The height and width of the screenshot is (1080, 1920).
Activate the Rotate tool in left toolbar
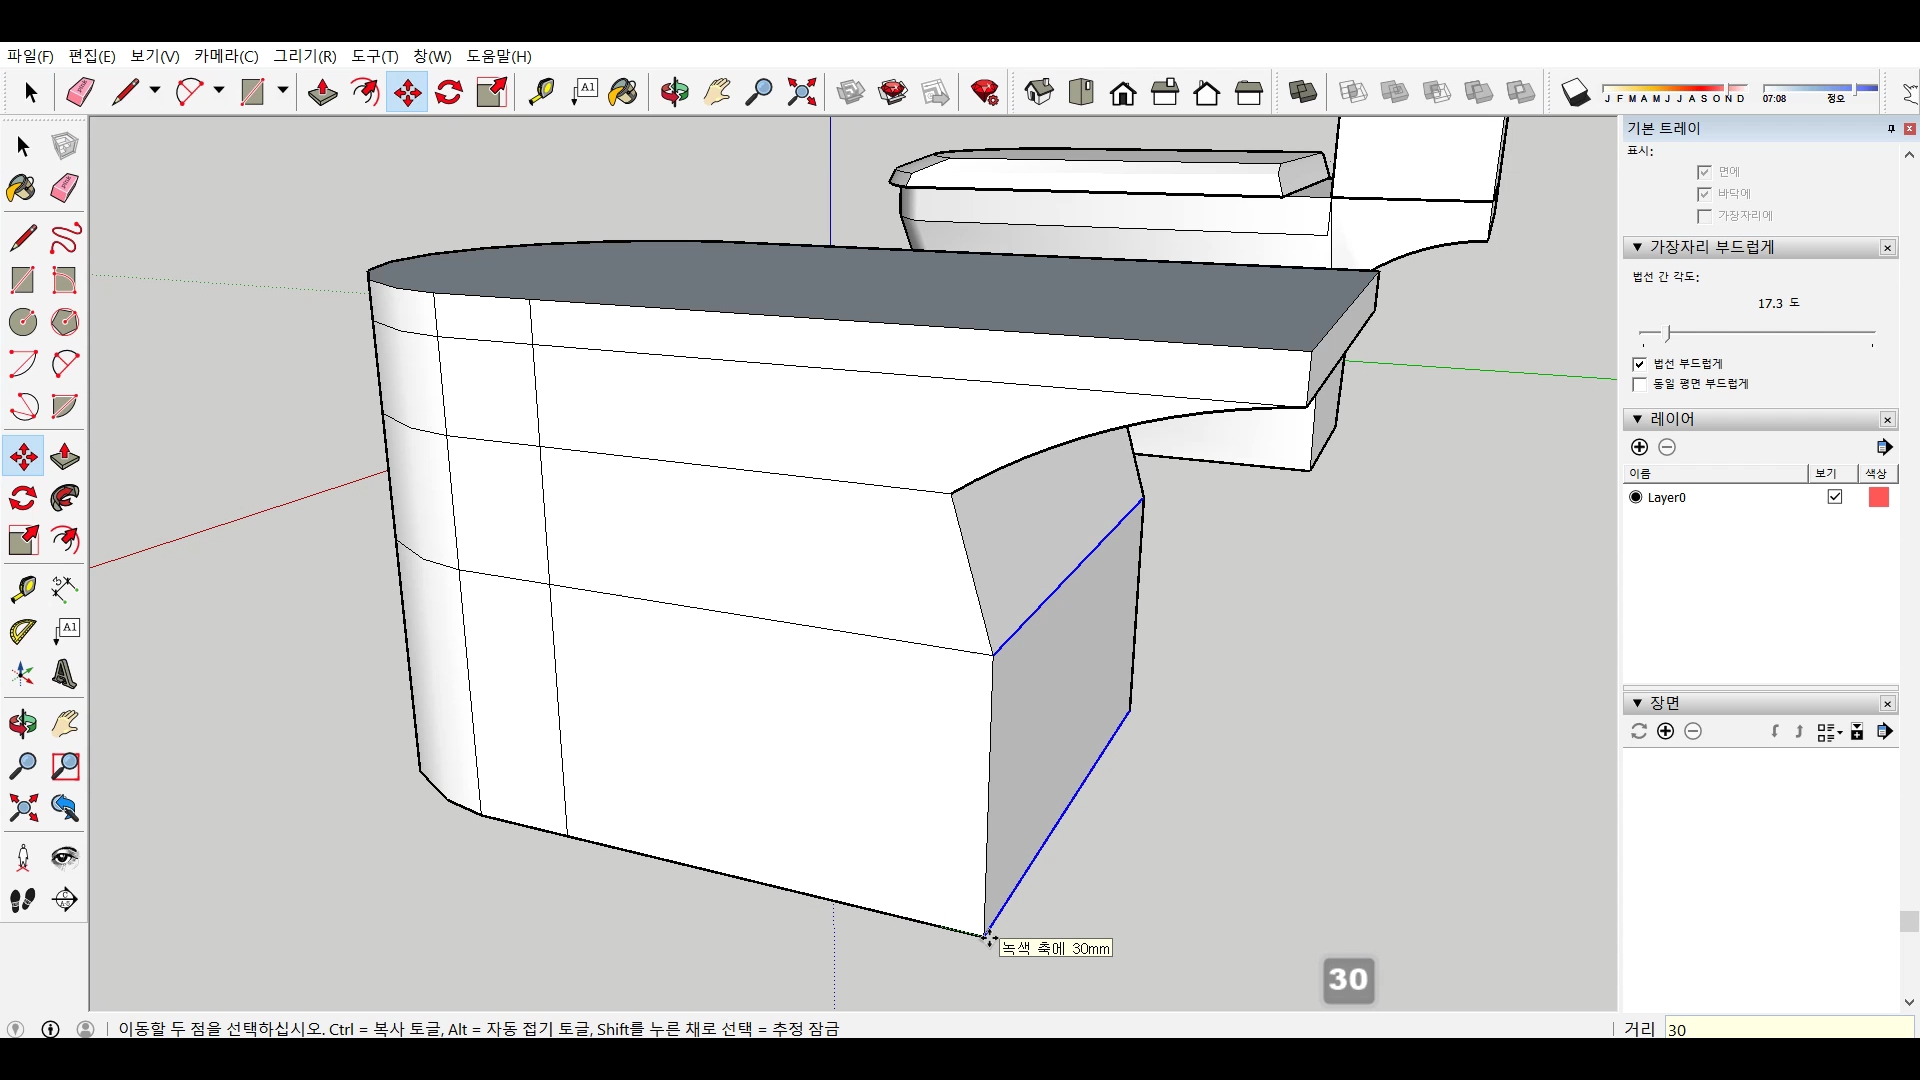coord(23,498)
